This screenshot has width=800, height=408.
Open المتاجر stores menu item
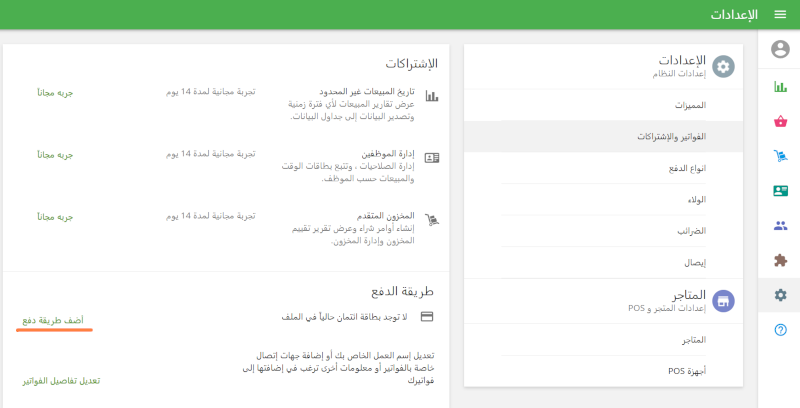603,340
